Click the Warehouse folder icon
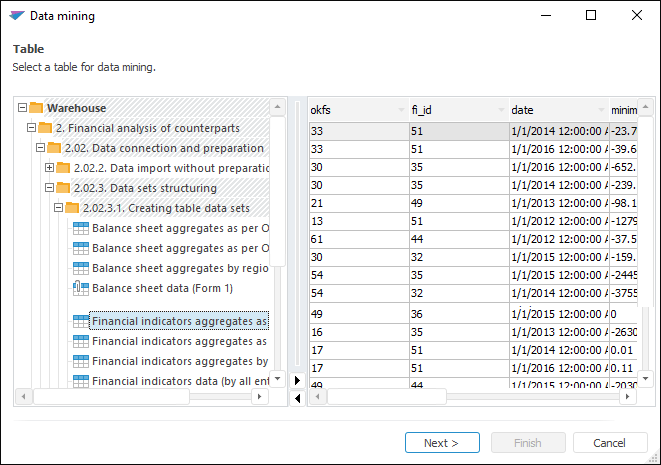 tap(37, 108)
